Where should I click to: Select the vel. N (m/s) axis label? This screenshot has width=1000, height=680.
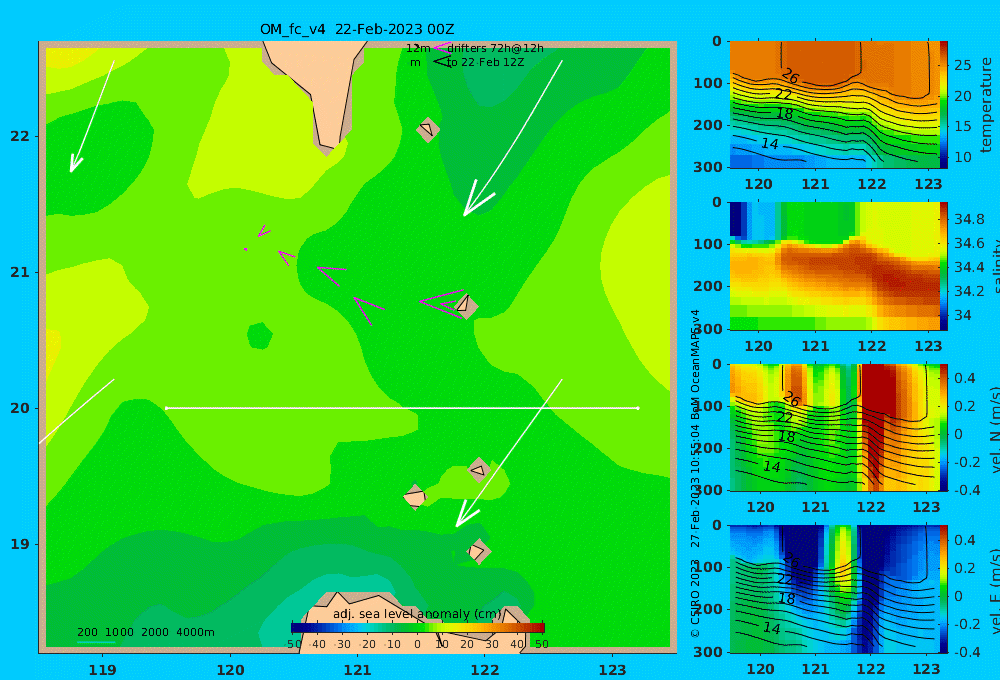tap(994, 429)
